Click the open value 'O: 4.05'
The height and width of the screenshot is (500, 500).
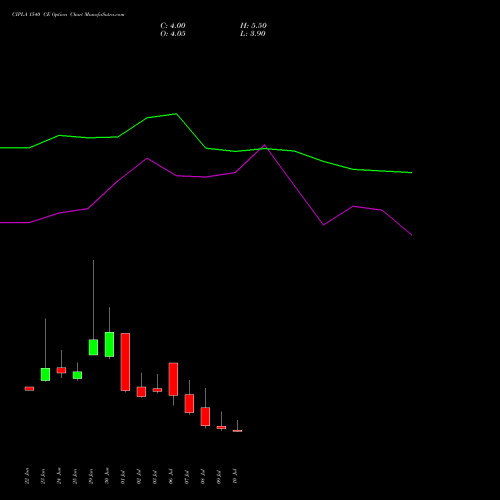pyautogui.click(x=173, y=34)
